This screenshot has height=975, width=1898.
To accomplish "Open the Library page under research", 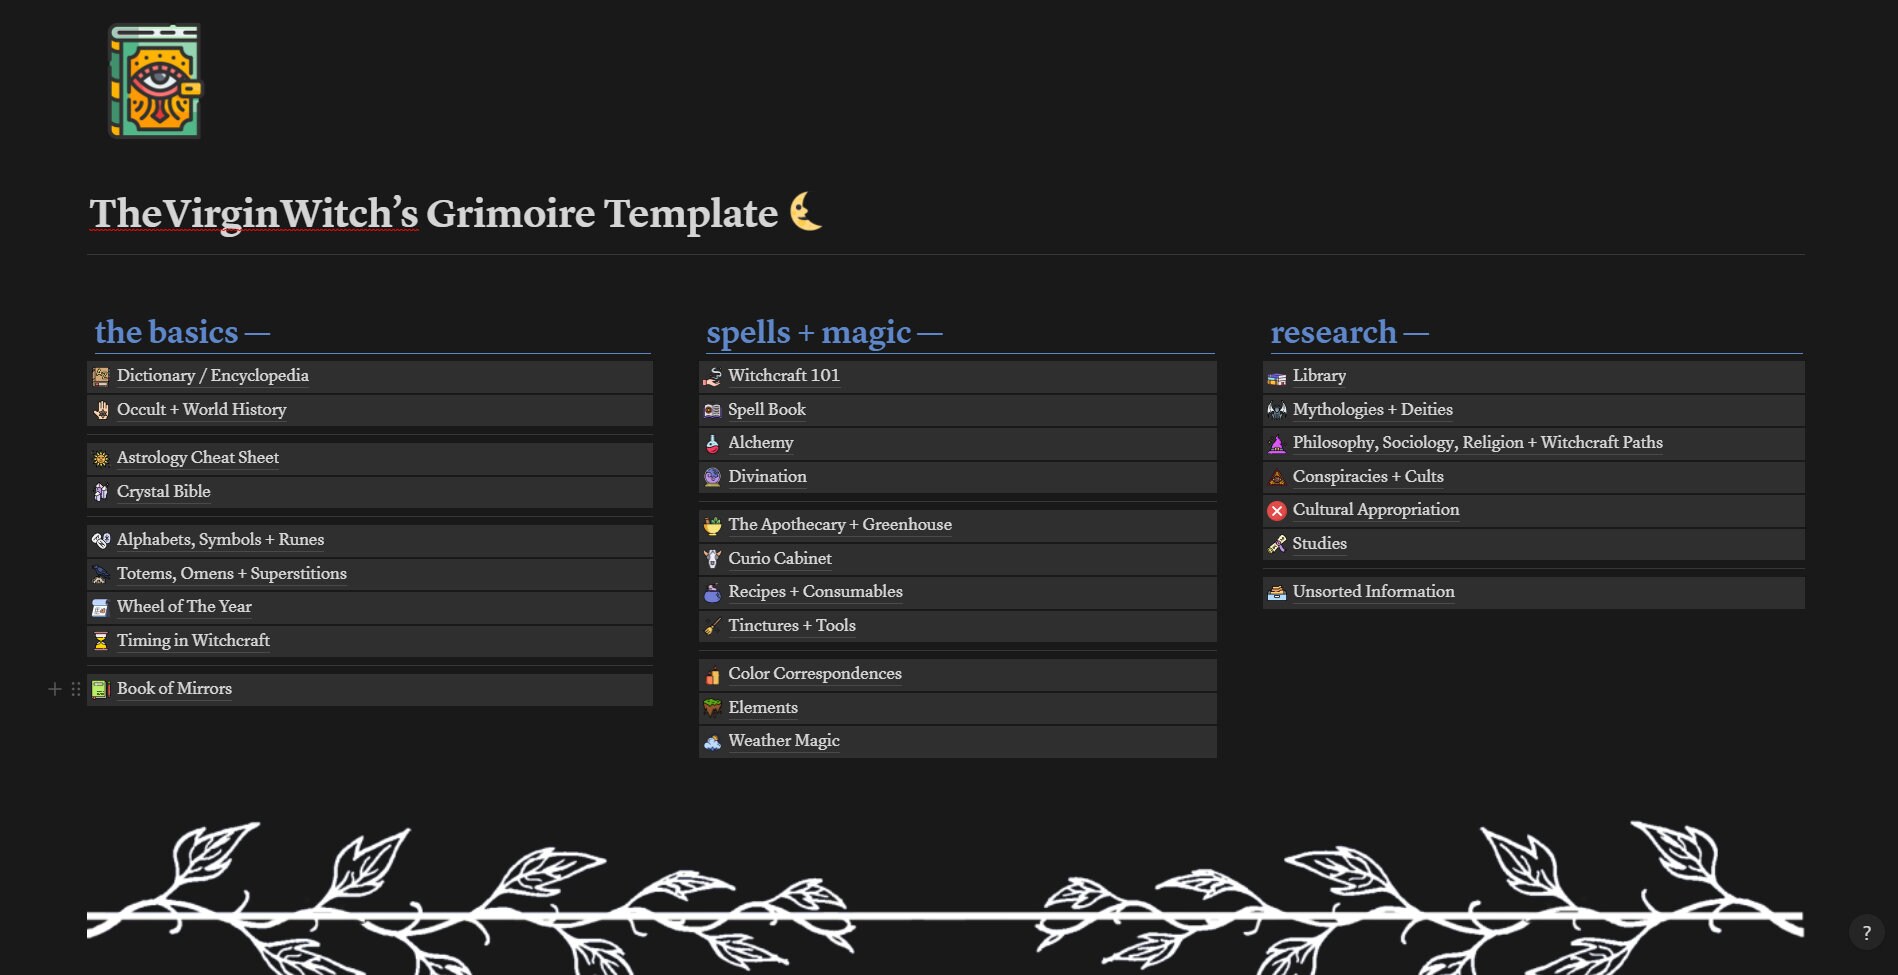I will point(1318,375).
